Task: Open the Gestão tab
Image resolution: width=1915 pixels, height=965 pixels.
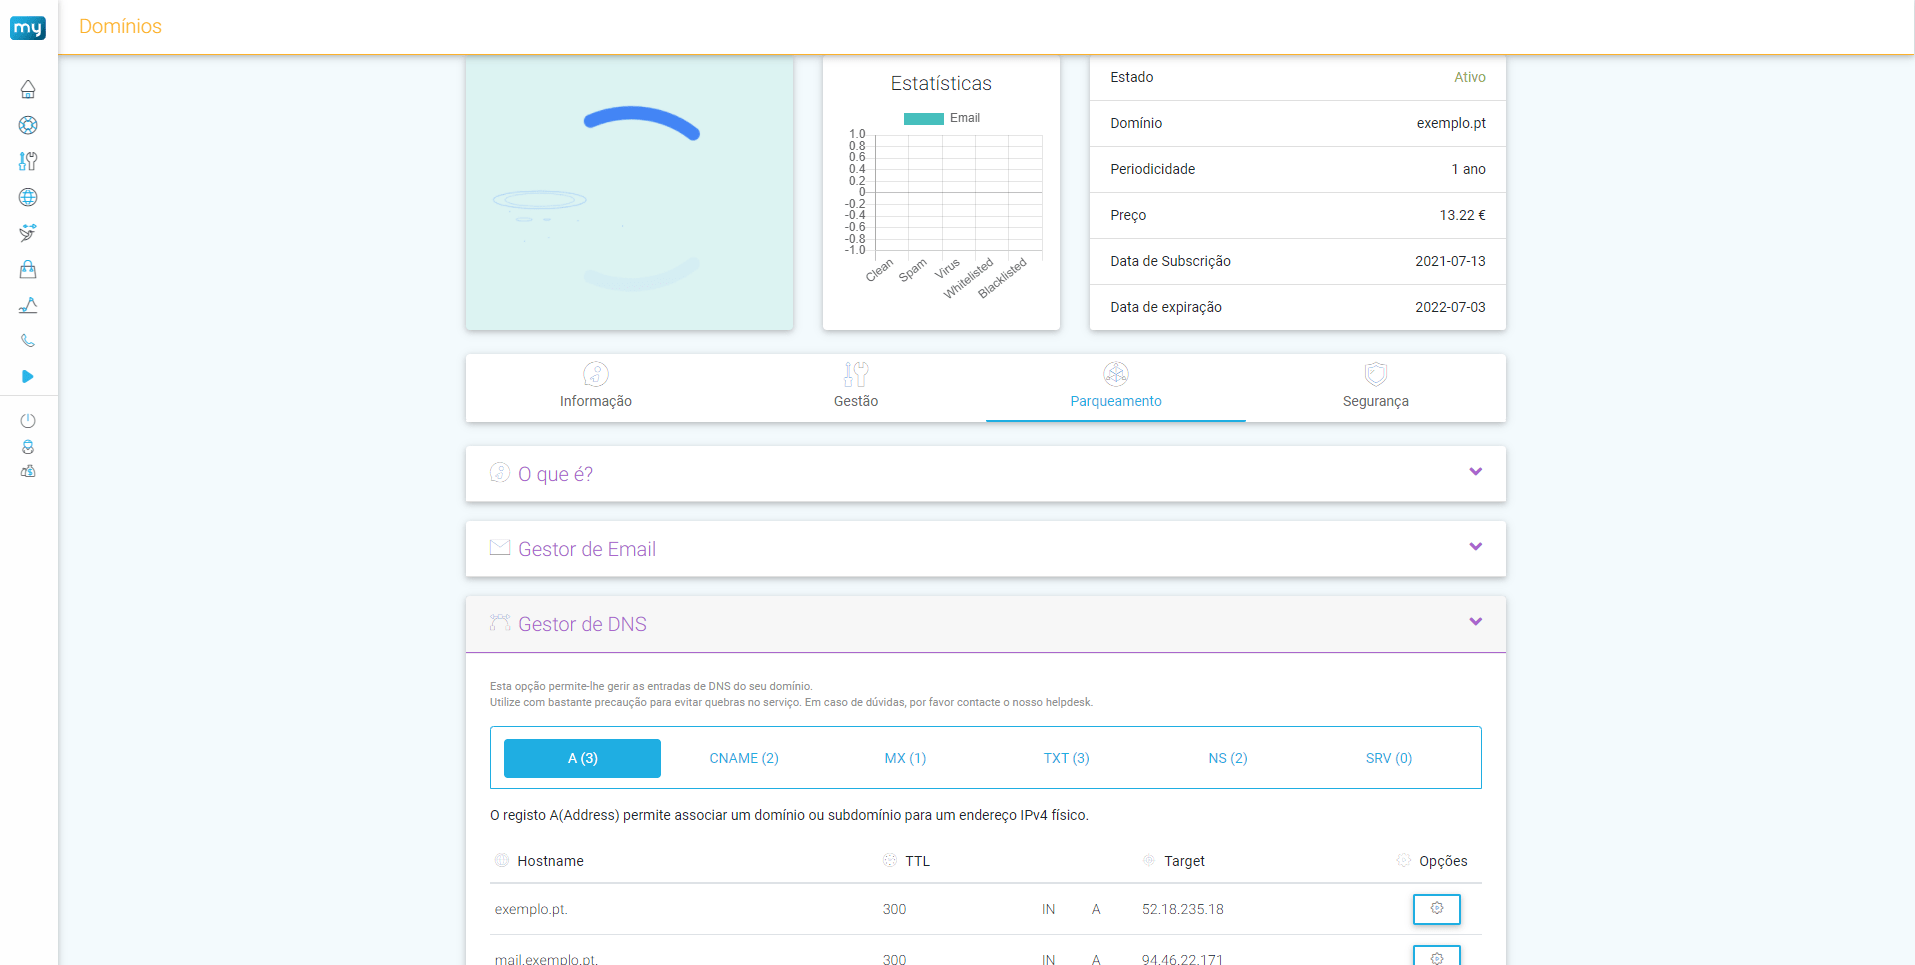Action: 856,387
